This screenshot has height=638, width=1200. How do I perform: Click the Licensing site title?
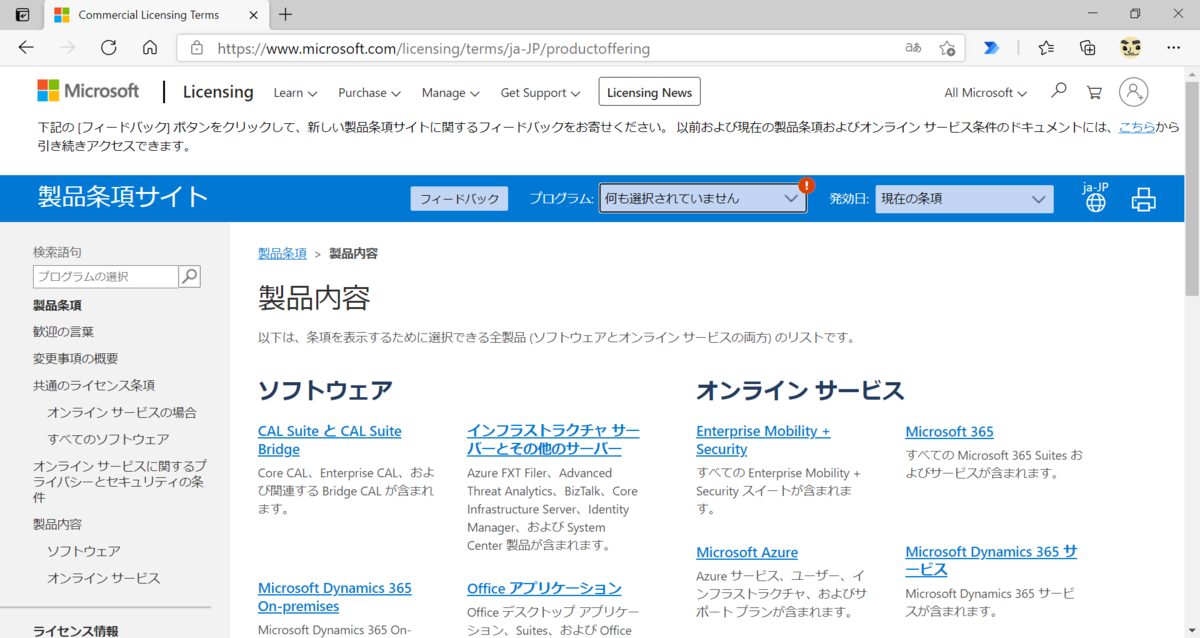218,92
